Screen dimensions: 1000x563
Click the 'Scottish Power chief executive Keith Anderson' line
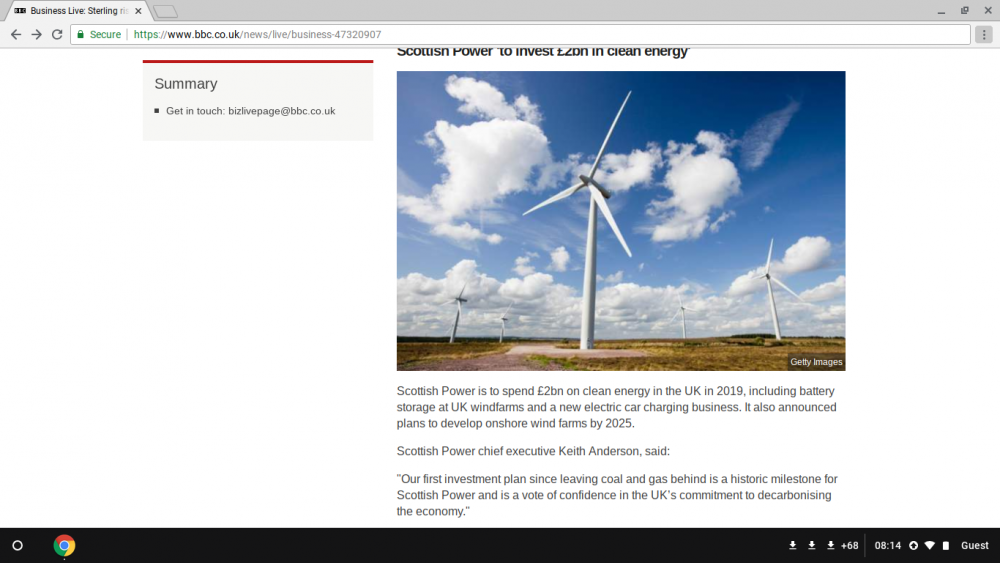[533, 451]
